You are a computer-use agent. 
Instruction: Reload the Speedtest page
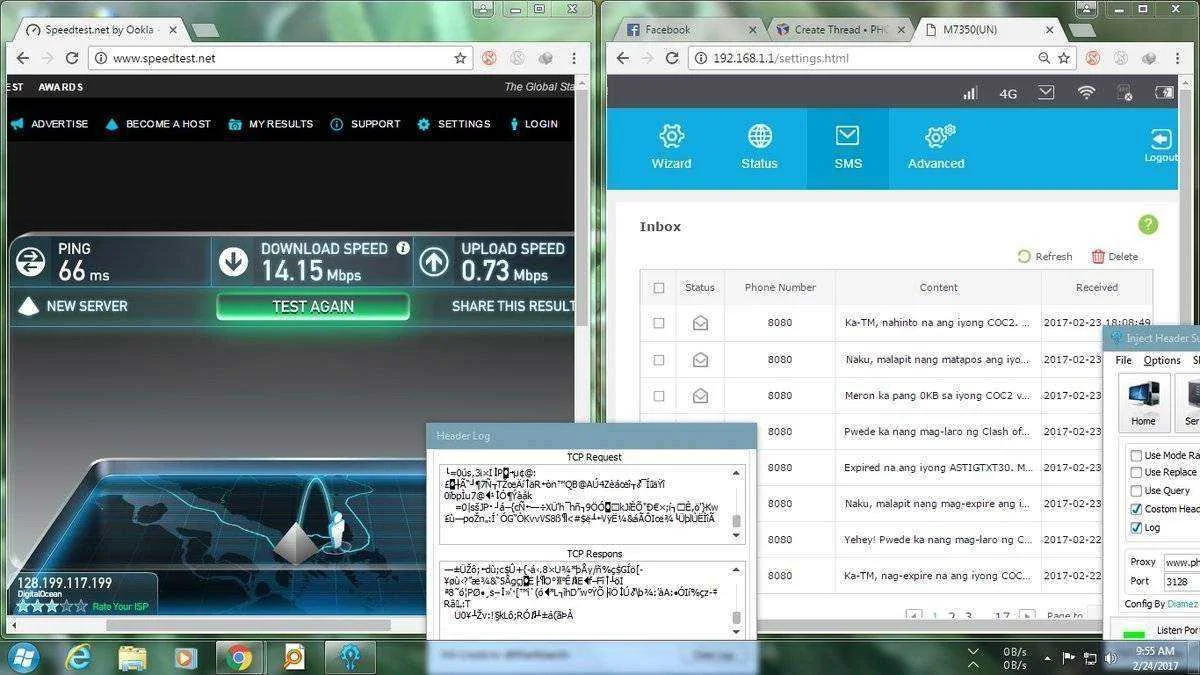click(74, 58)
